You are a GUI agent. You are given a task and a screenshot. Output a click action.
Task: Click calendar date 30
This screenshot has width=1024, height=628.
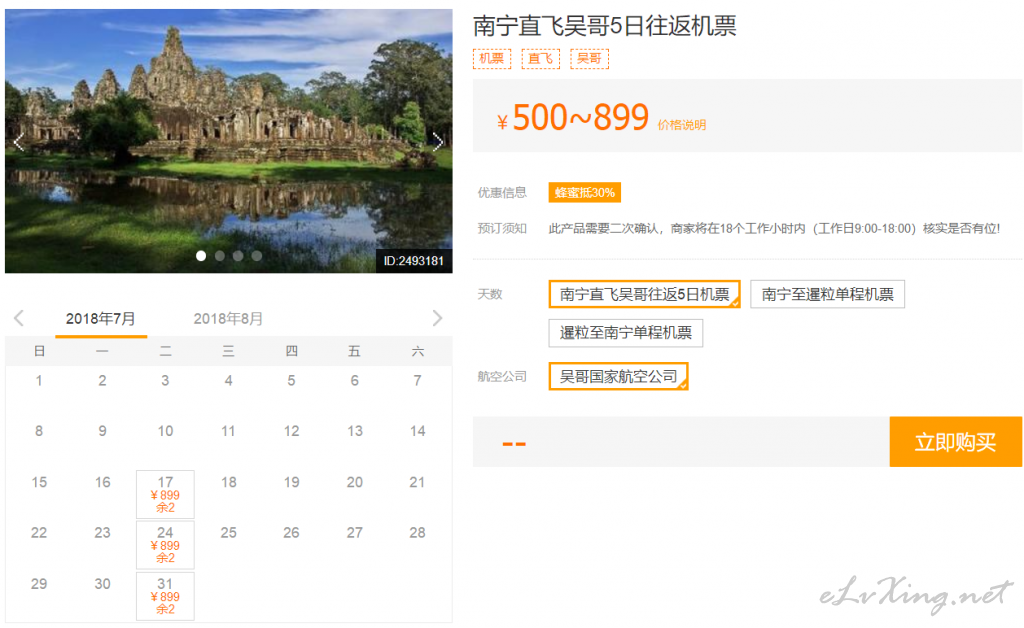point(103,584)
